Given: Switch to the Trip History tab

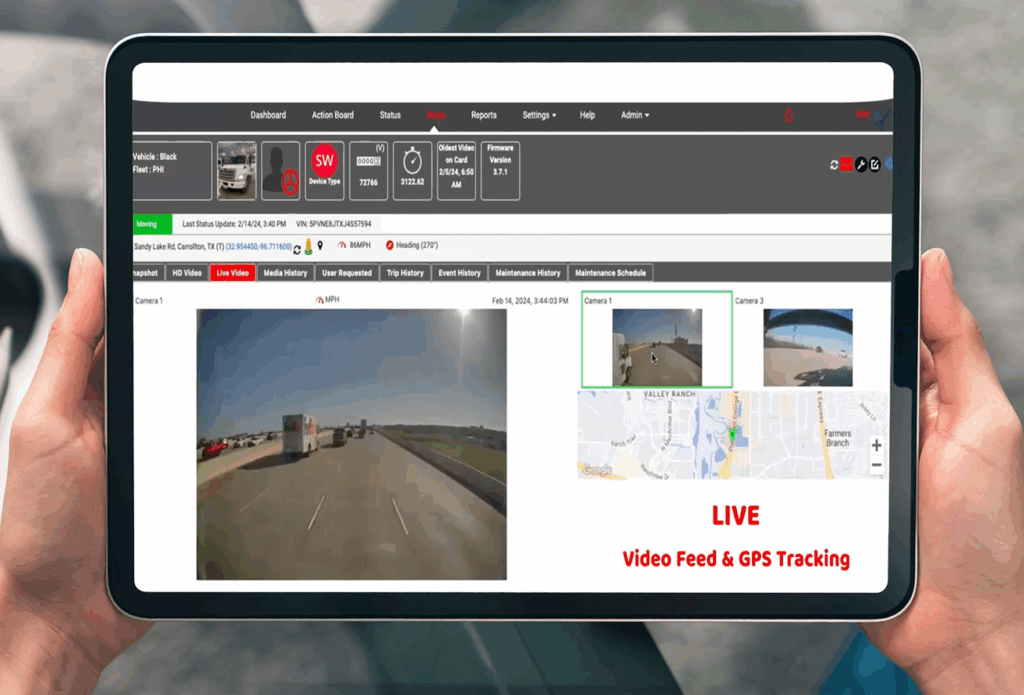Looking at the screenshot, I should pos(405,273).
